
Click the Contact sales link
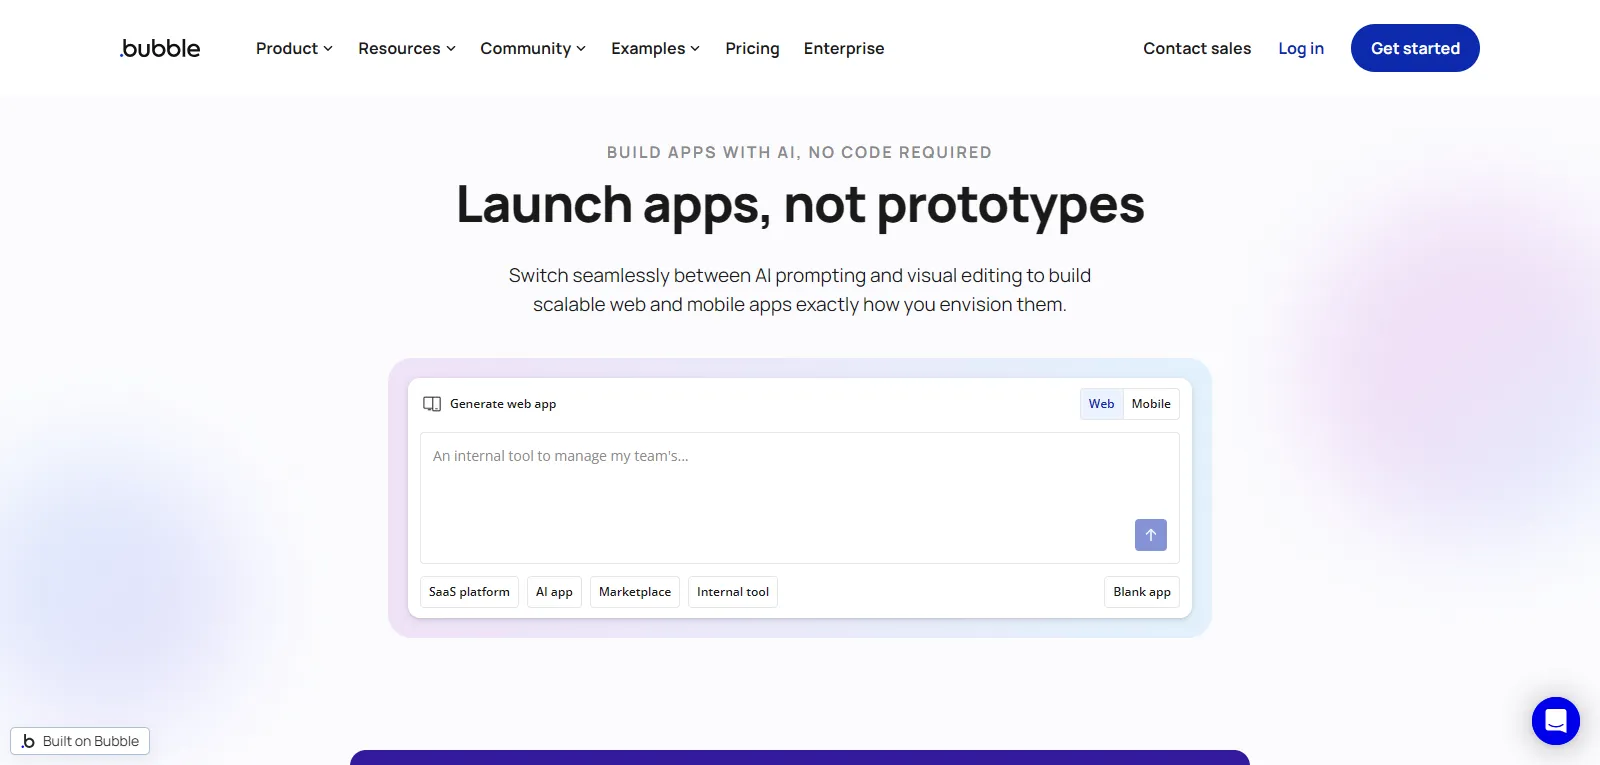[1197, 48]
